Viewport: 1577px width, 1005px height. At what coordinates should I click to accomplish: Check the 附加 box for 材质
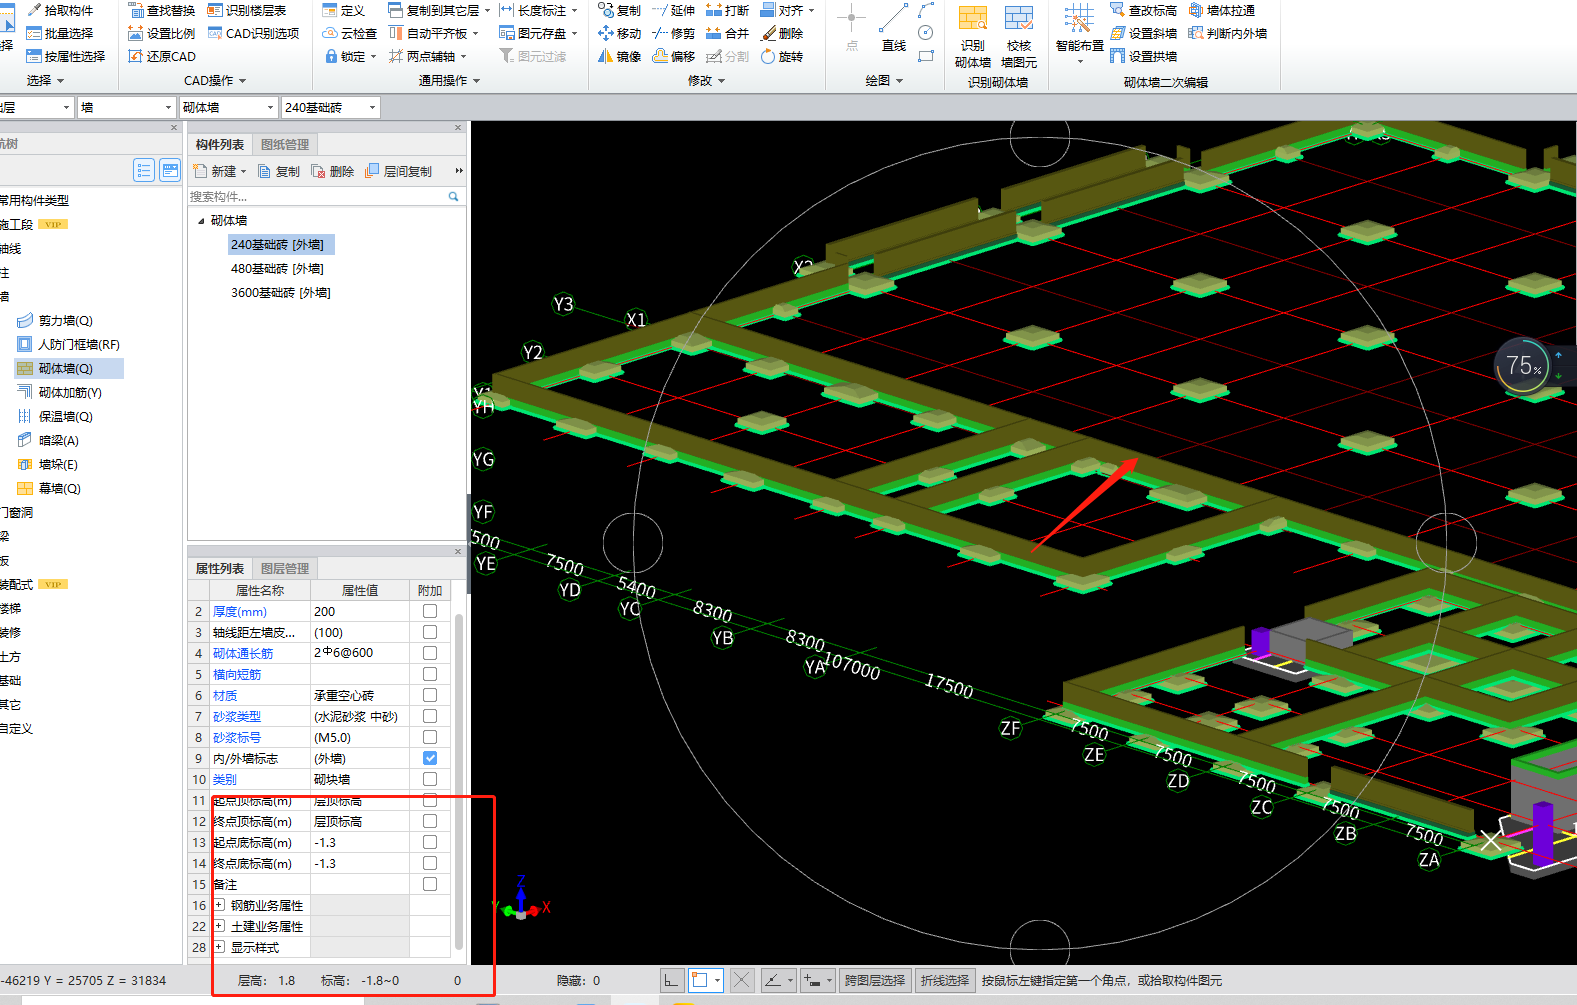coord(429,695)
